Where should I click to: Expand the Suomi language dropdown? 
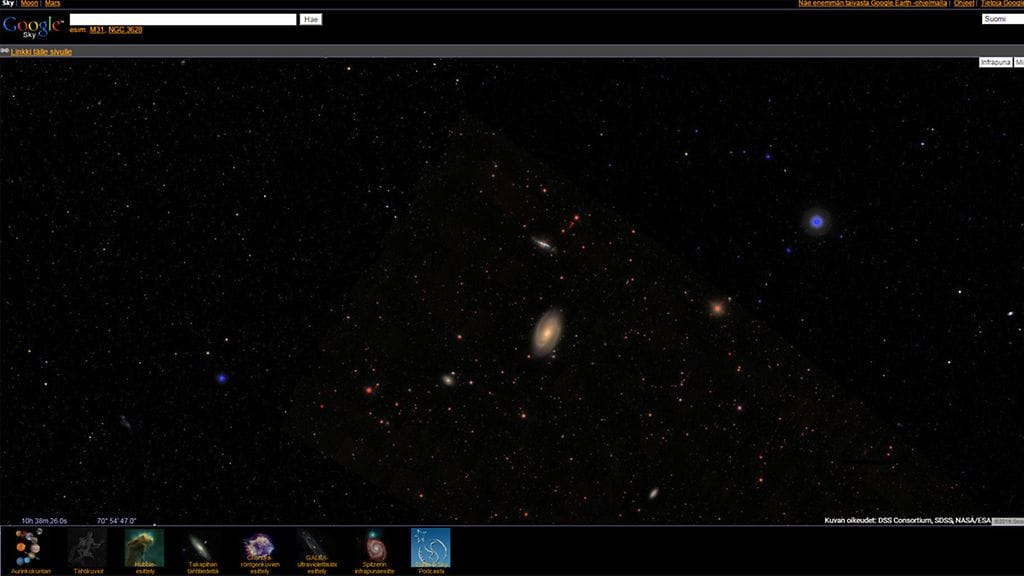pos(1000,19)
